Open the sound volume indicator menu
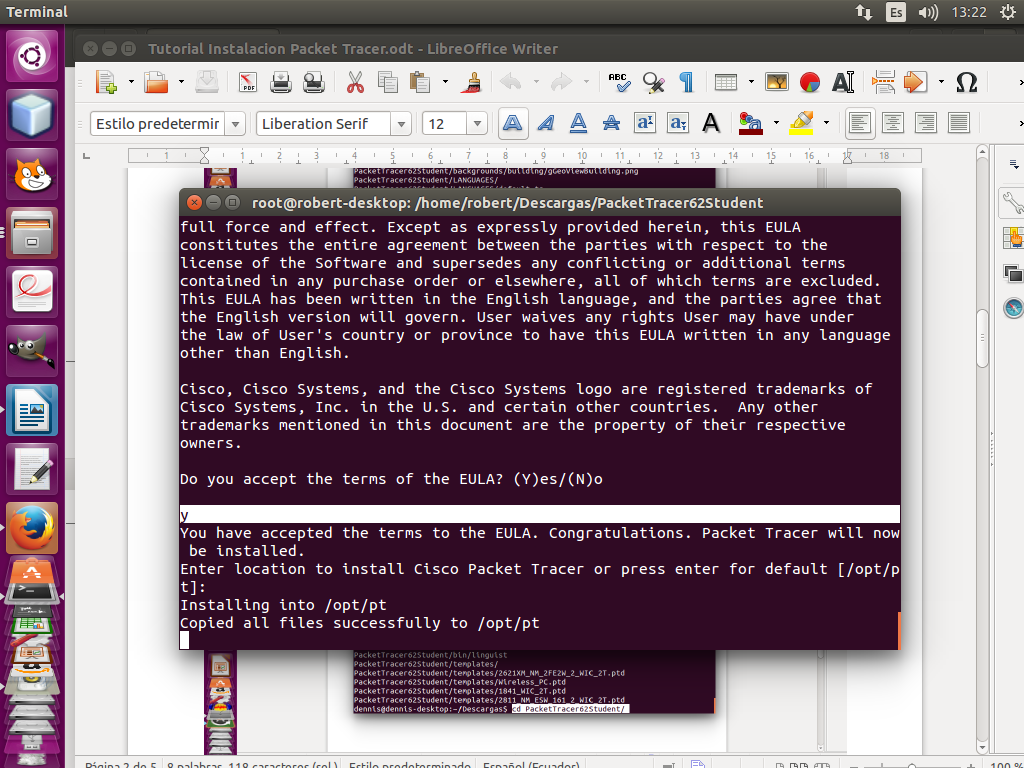This screenshot has width=1024, height=768. coord(928,12)
